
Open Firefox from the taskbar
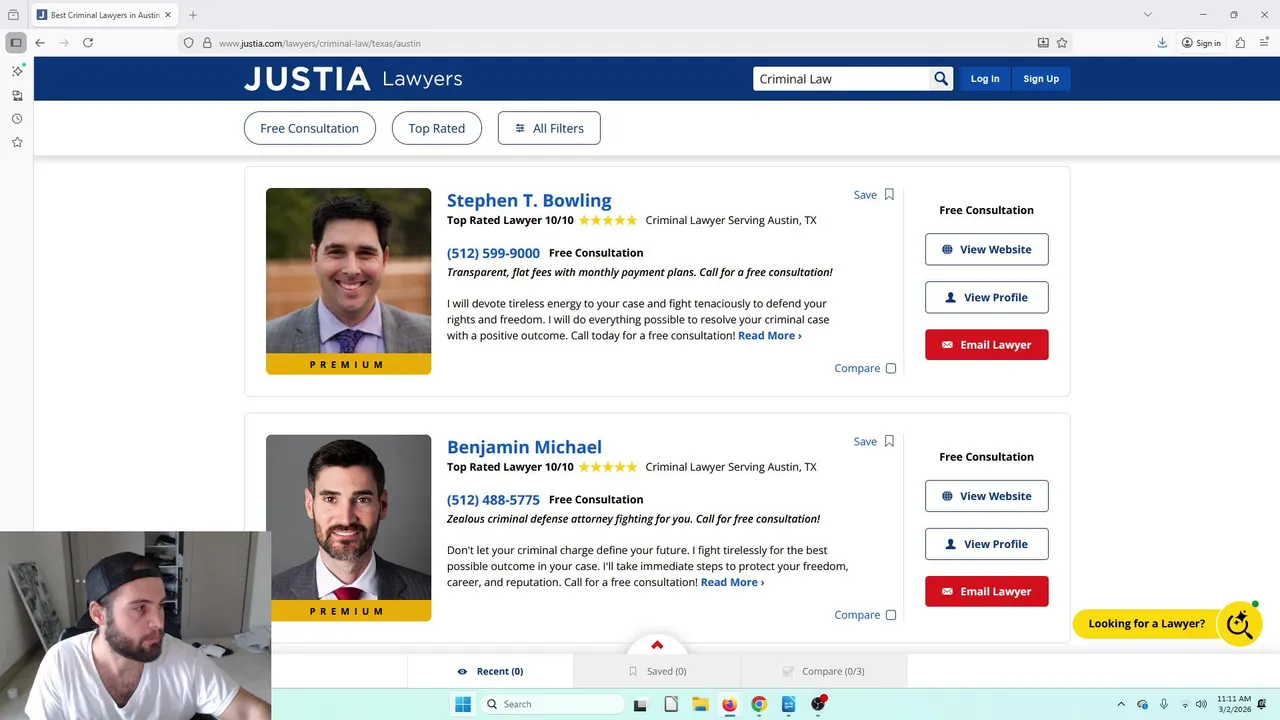[729, 704]
